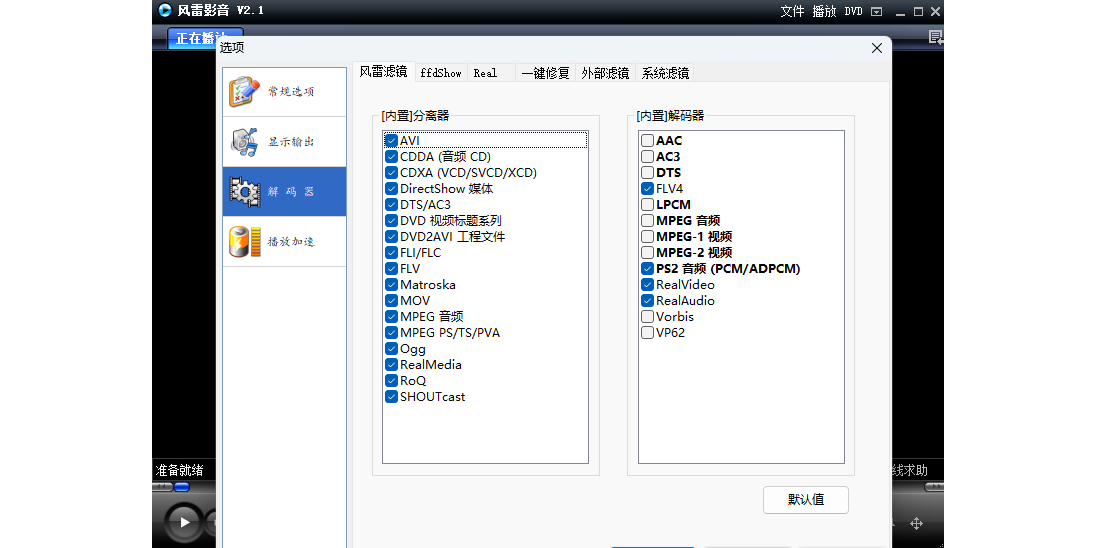Open the 播放加速 battery icon section
This screenshot has width=1096, height=548.
pos(244,241)
